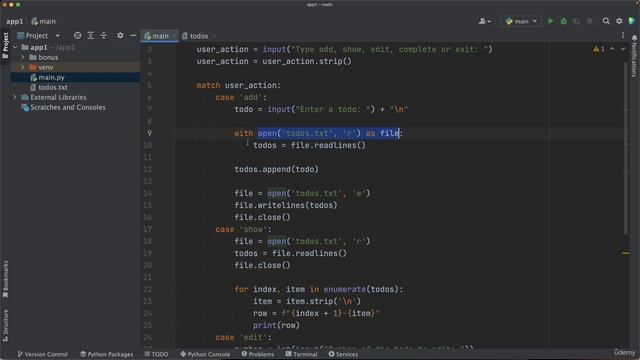Image resolution: width=640 pixels, height=360 pixels.
Task: Collapse all items in Project panel
Action: click(104, 36)
